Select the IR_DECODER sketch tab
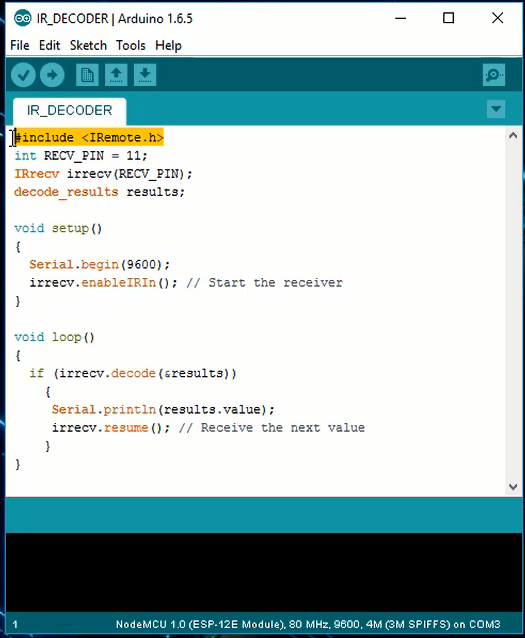Image resolution: width=525 pixels, height=638 pixels. (x=70, y=110)
